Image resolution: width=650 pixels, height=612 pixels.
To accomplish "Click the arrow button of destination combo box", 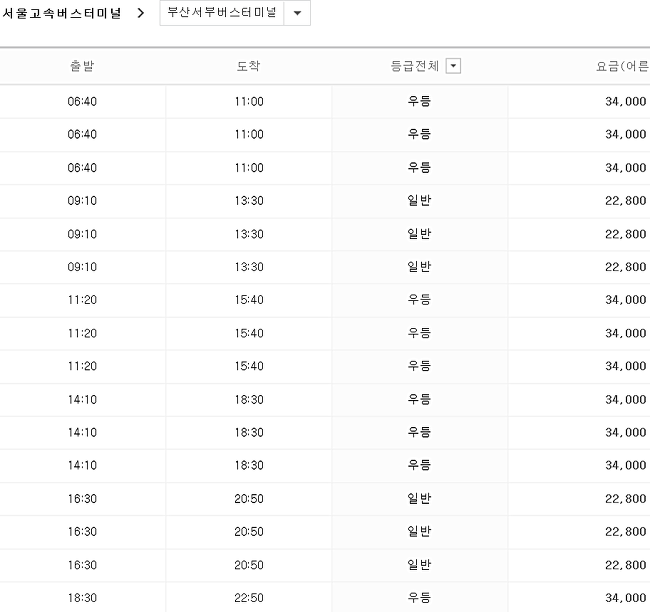I will point(297,13).
